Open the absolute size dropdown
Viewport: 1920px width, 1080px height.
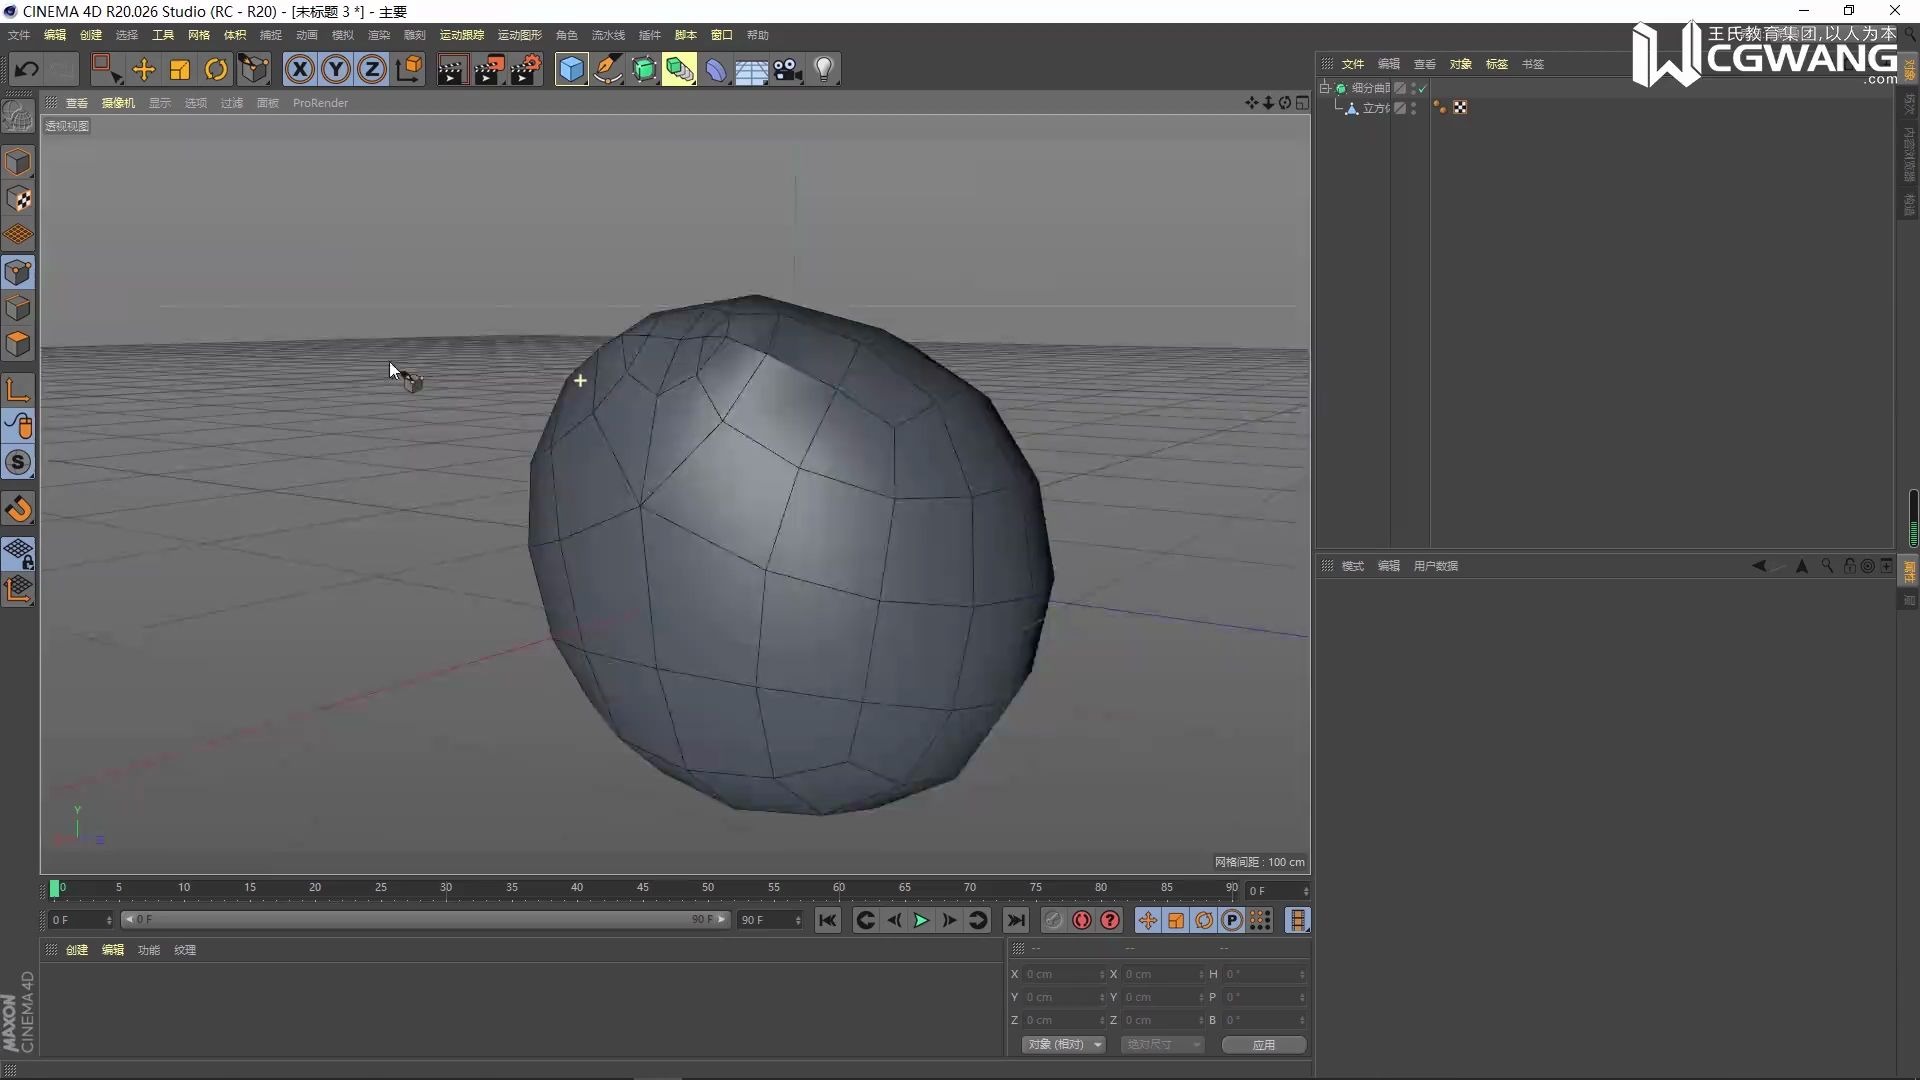(x=1162, y=1044)
